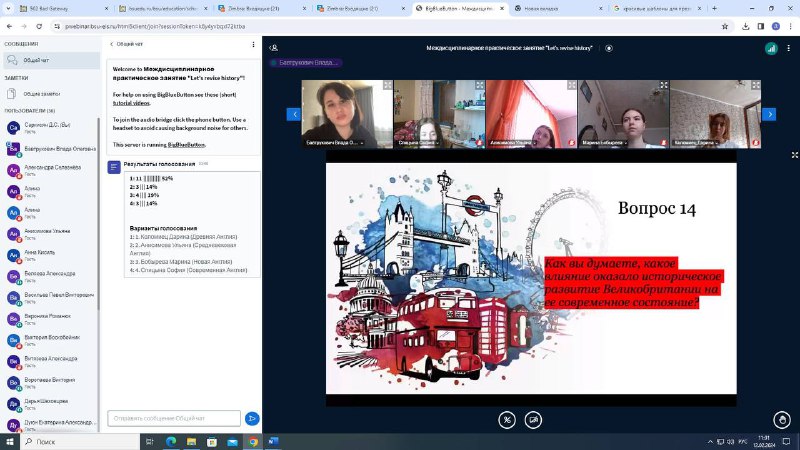
Task: Click the recording indicator icon
Action: coord(609,48)
